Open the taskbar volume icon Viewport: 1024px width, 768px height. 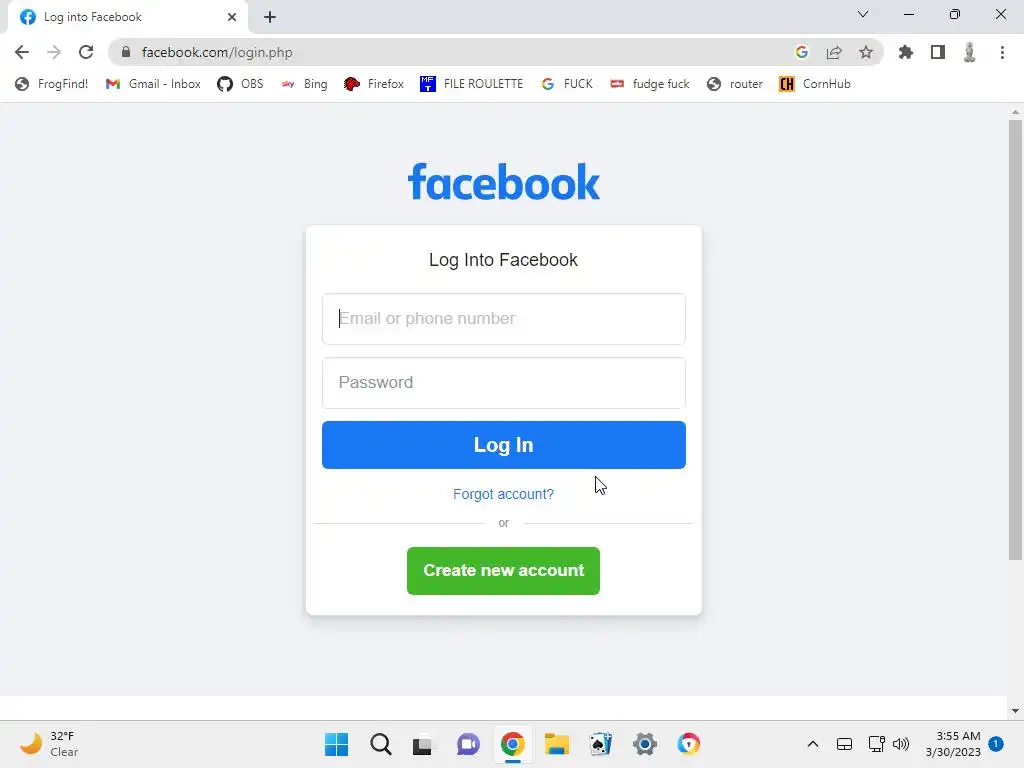[901, 744]
